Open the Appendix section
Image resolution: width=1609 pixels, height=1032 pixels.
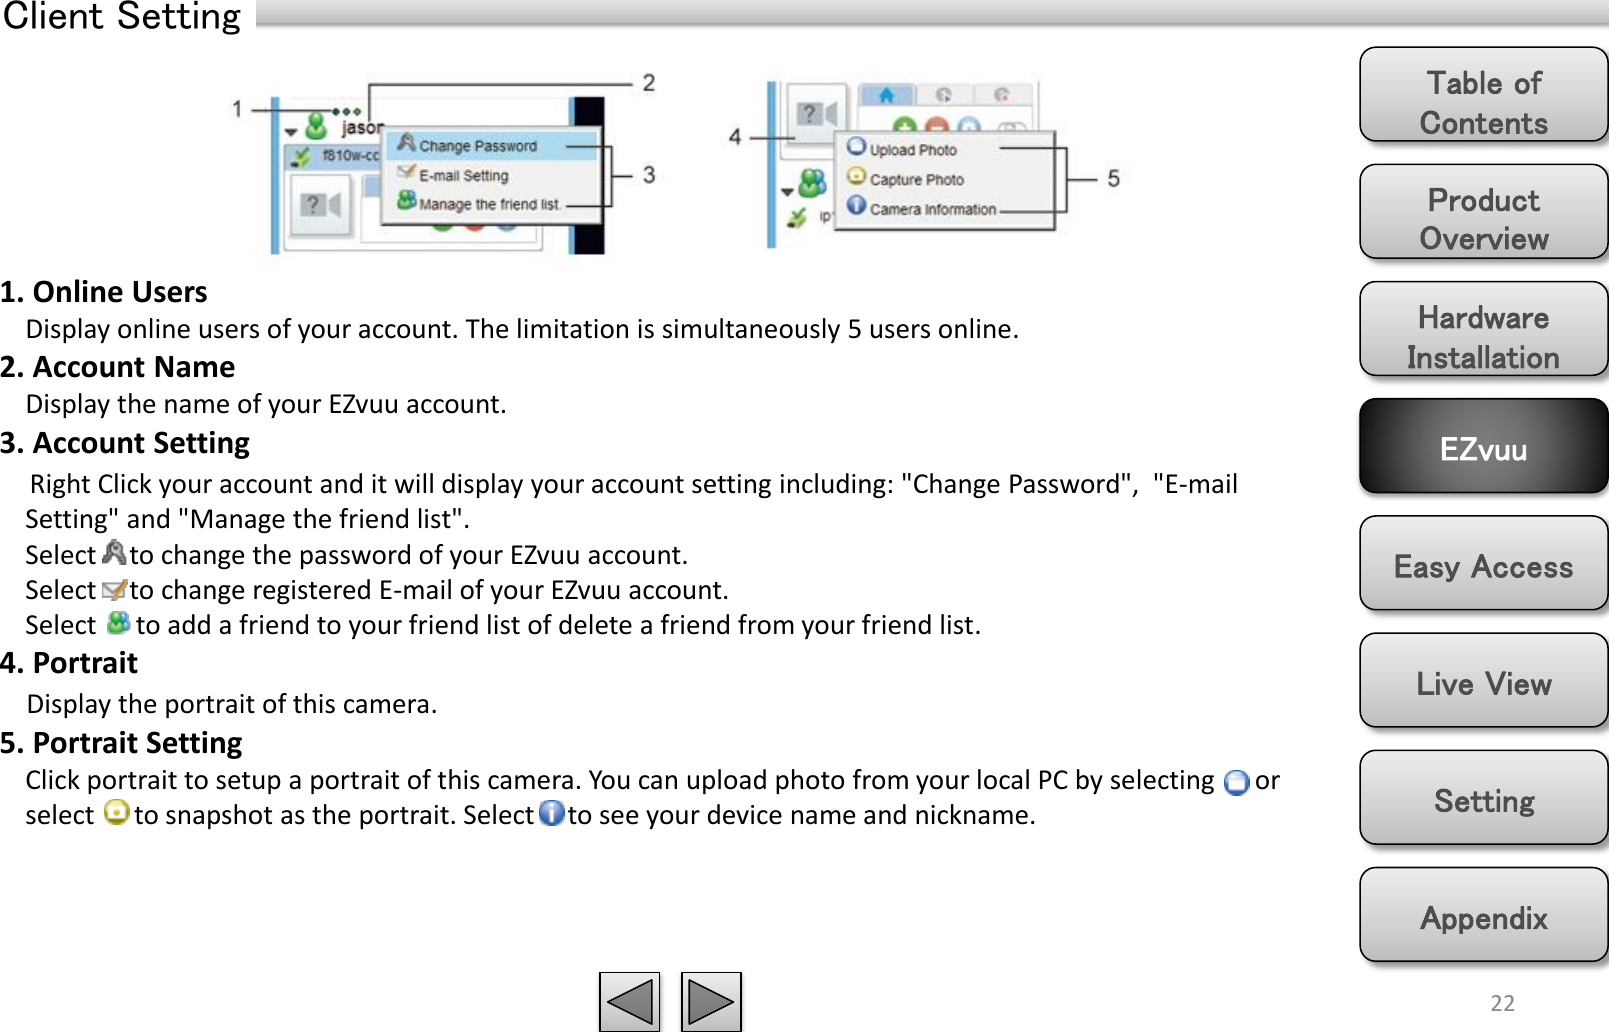point(1483,914)
